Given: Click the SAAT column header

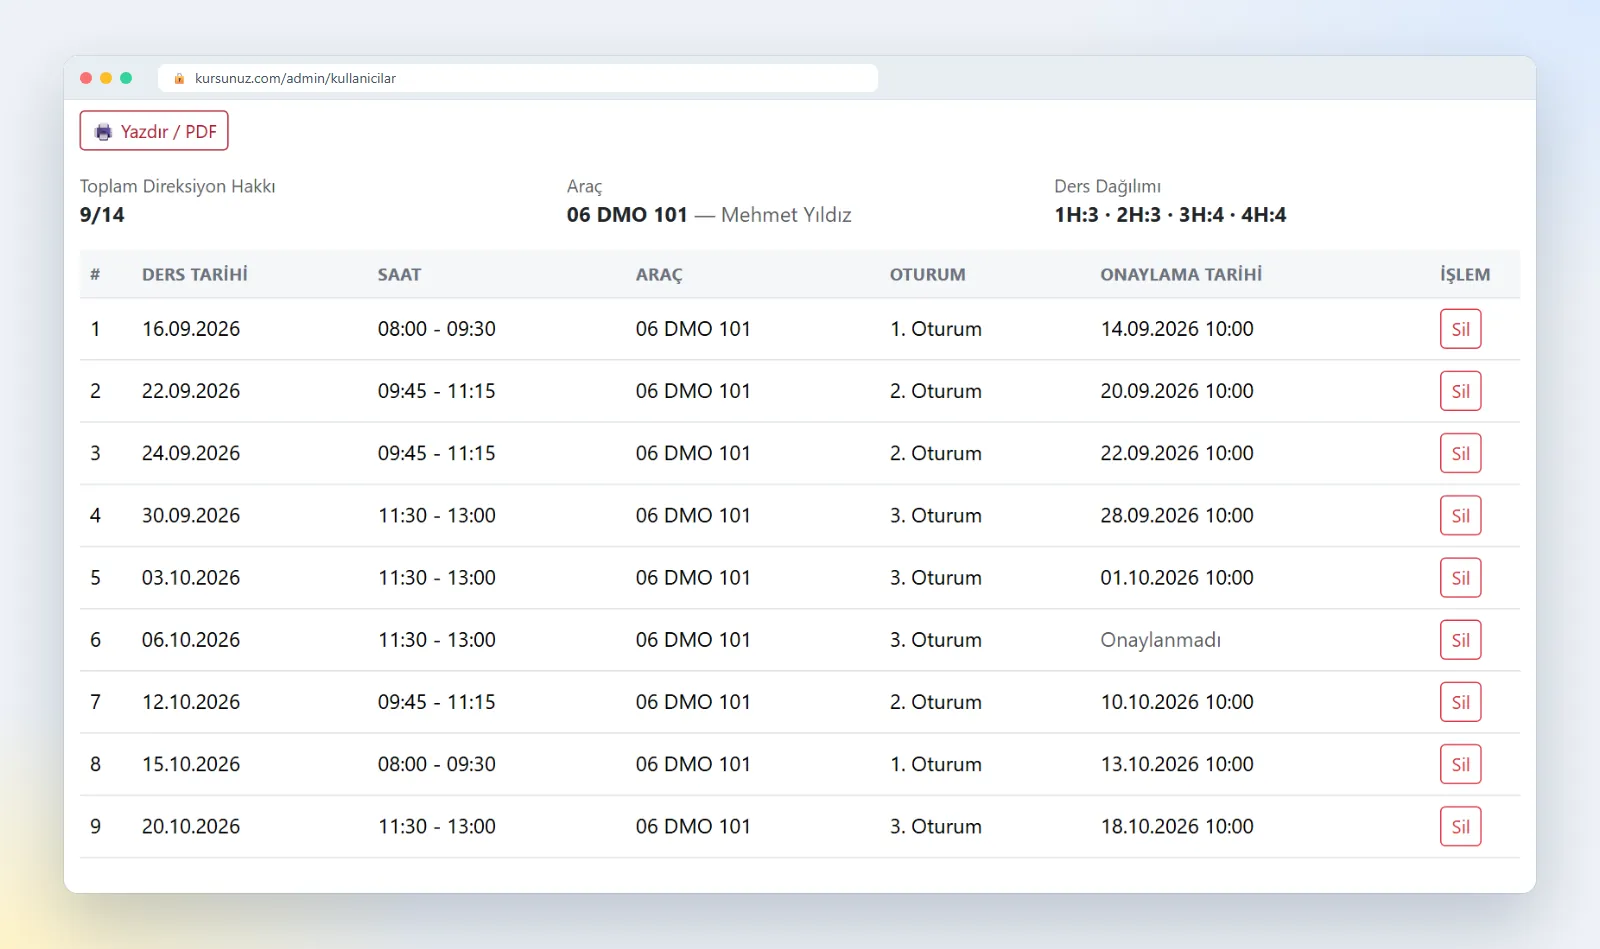Looking at the screenshot, I should (399, 274).
